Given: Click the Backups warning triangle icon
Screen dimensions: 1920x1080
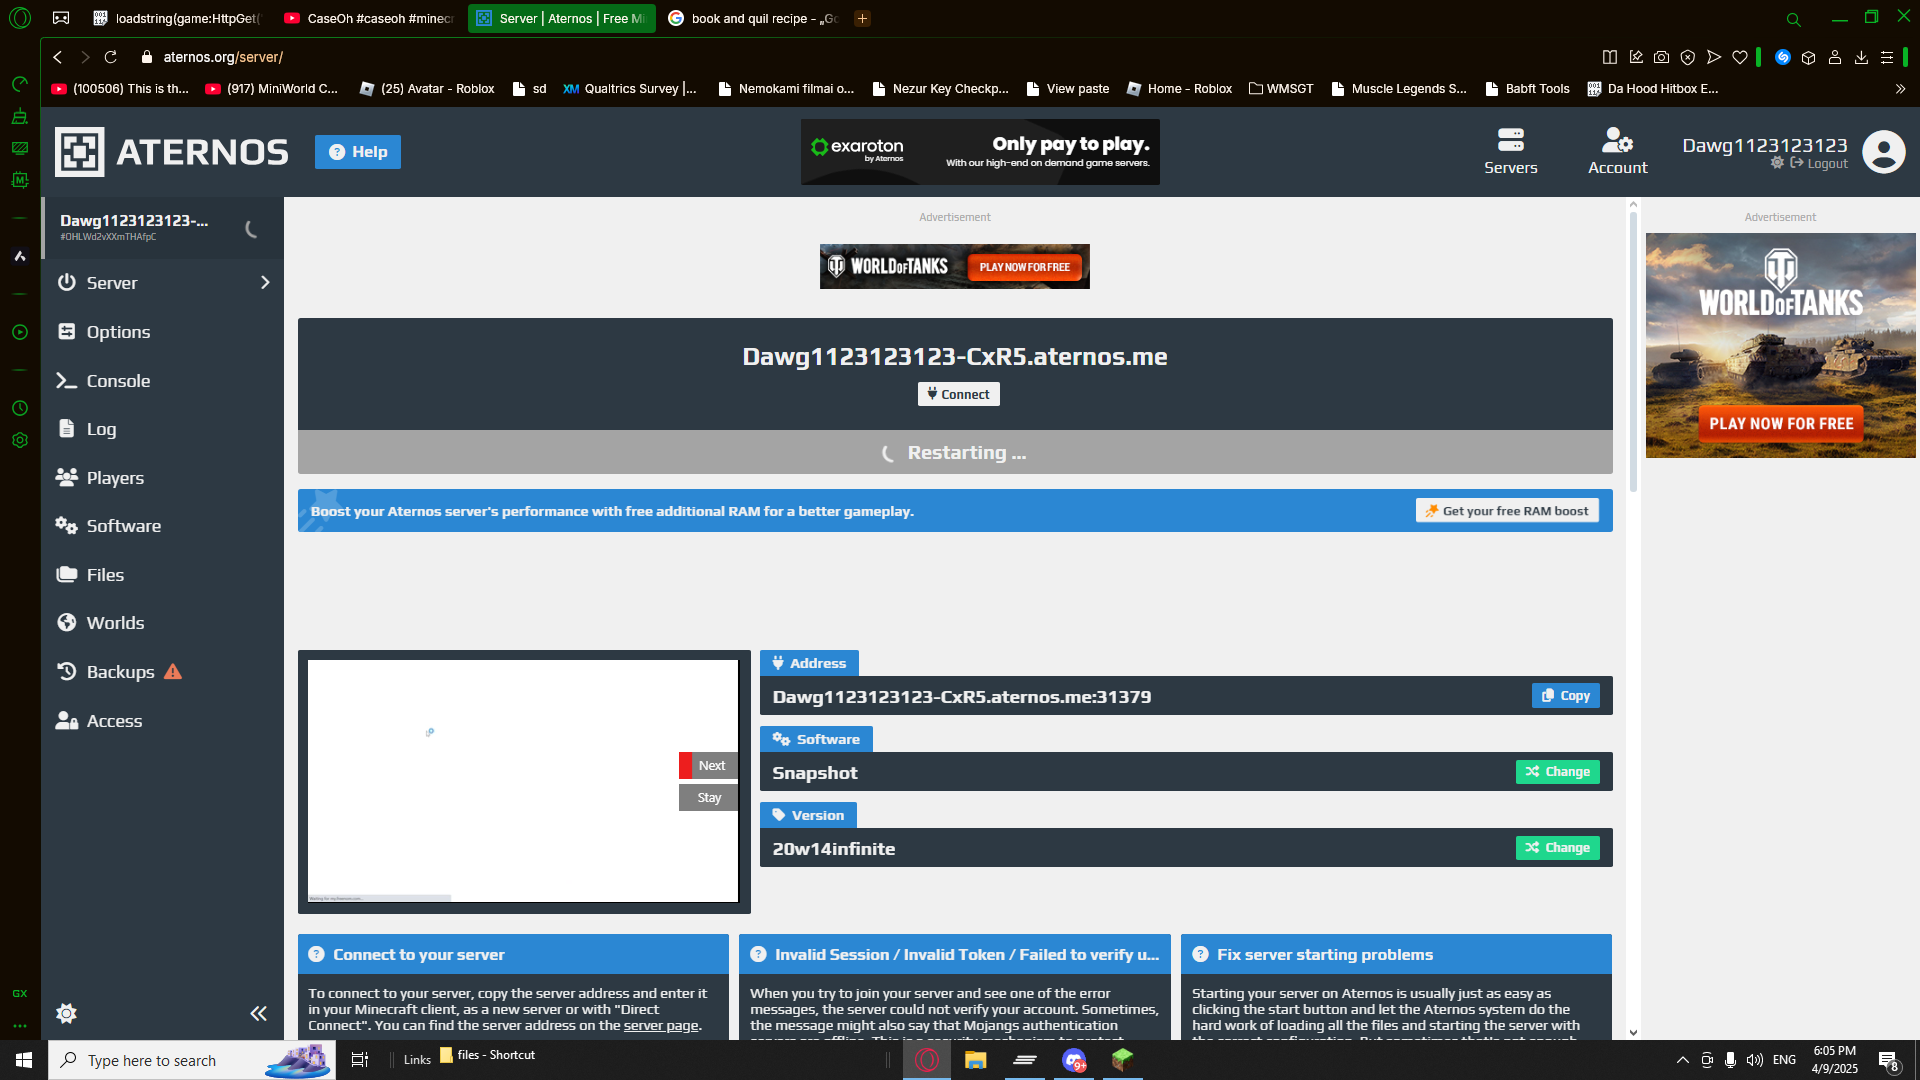Looking at the screenshot, I should coord(173,672).
